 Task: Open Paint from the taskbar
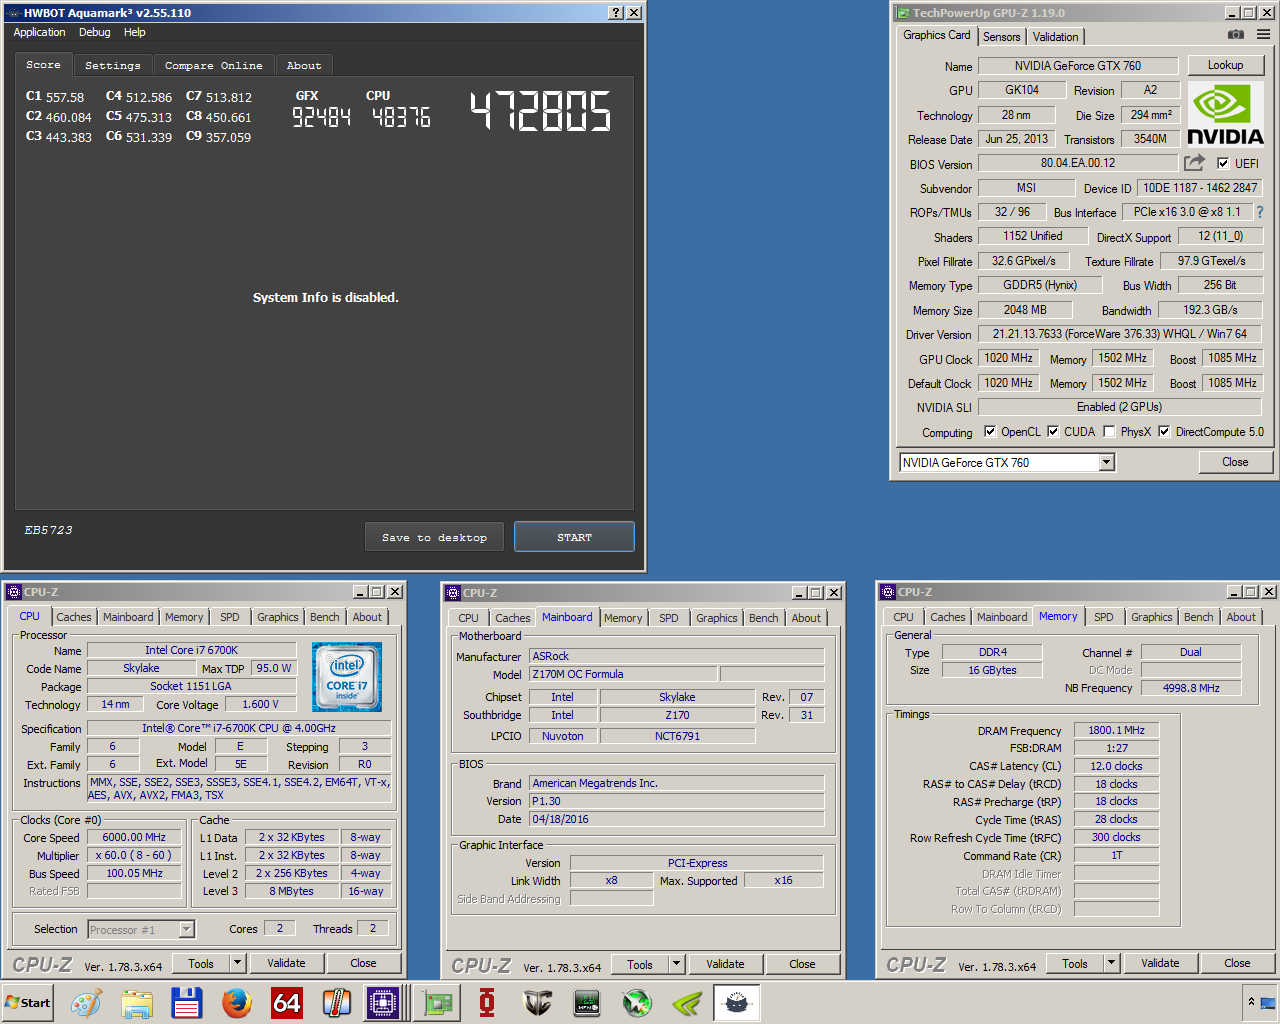(x=86, y=1002)
